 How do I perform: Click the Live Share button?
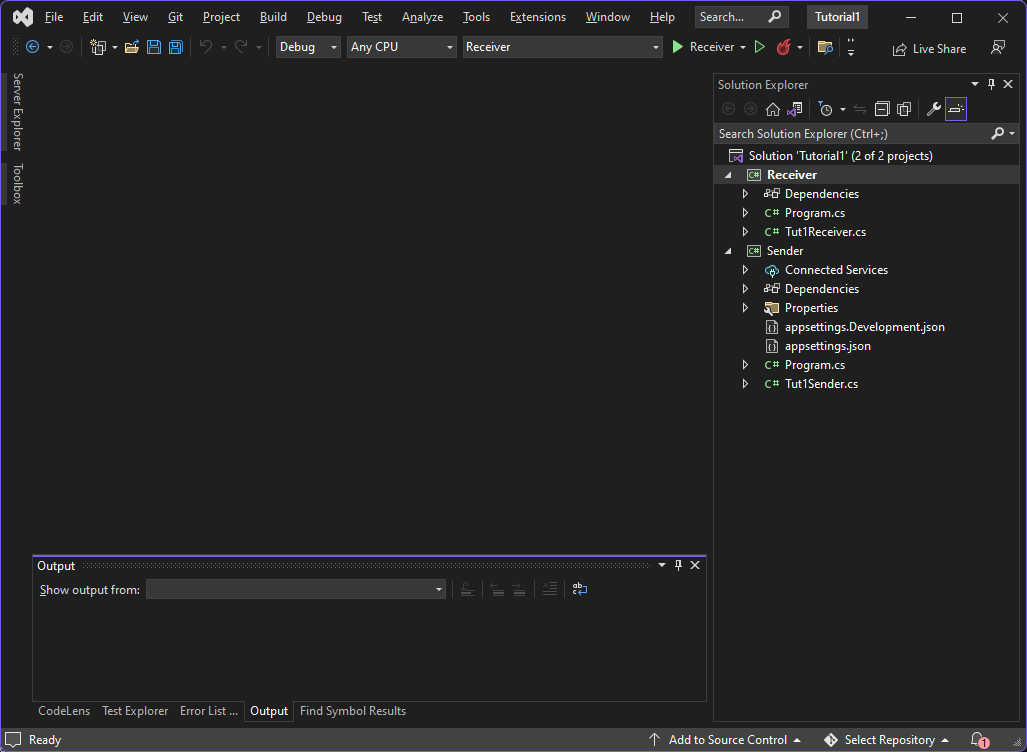[x=929, y=48]
